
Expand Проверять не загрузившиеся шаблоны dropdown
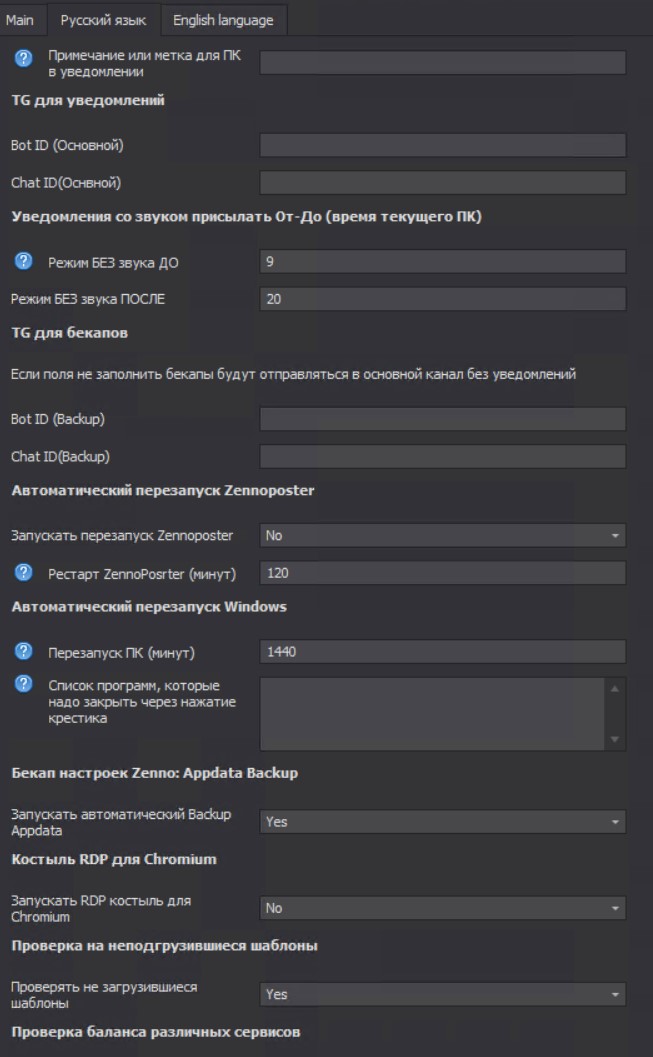(x=442, y=995)
